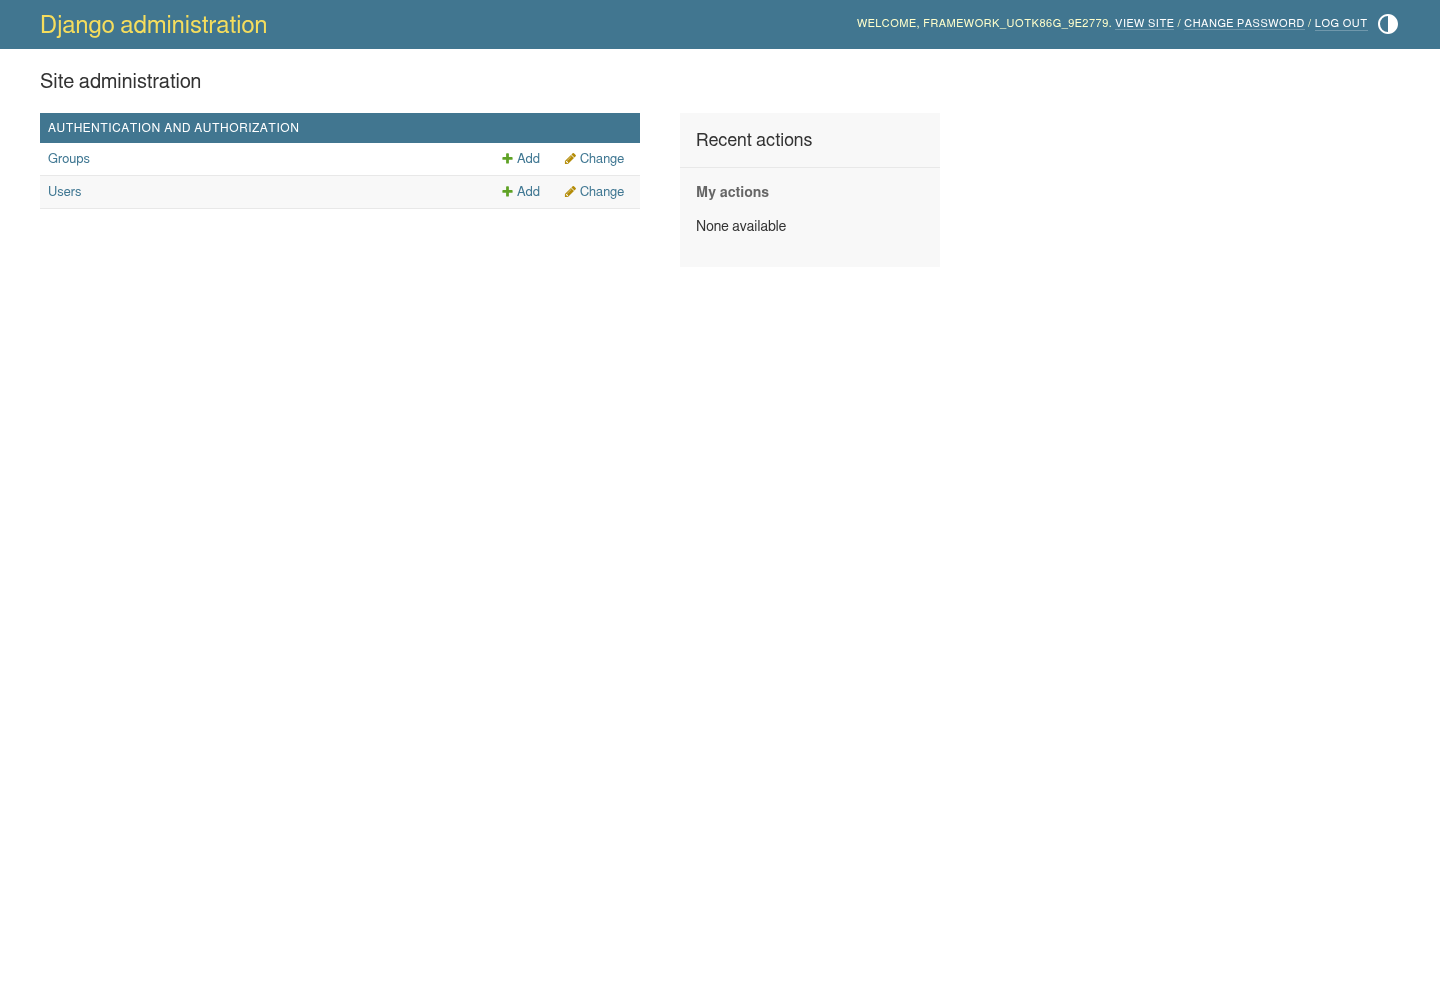Log out of the admin
Screen dimensions: 1440x1000
[1341, 24]
